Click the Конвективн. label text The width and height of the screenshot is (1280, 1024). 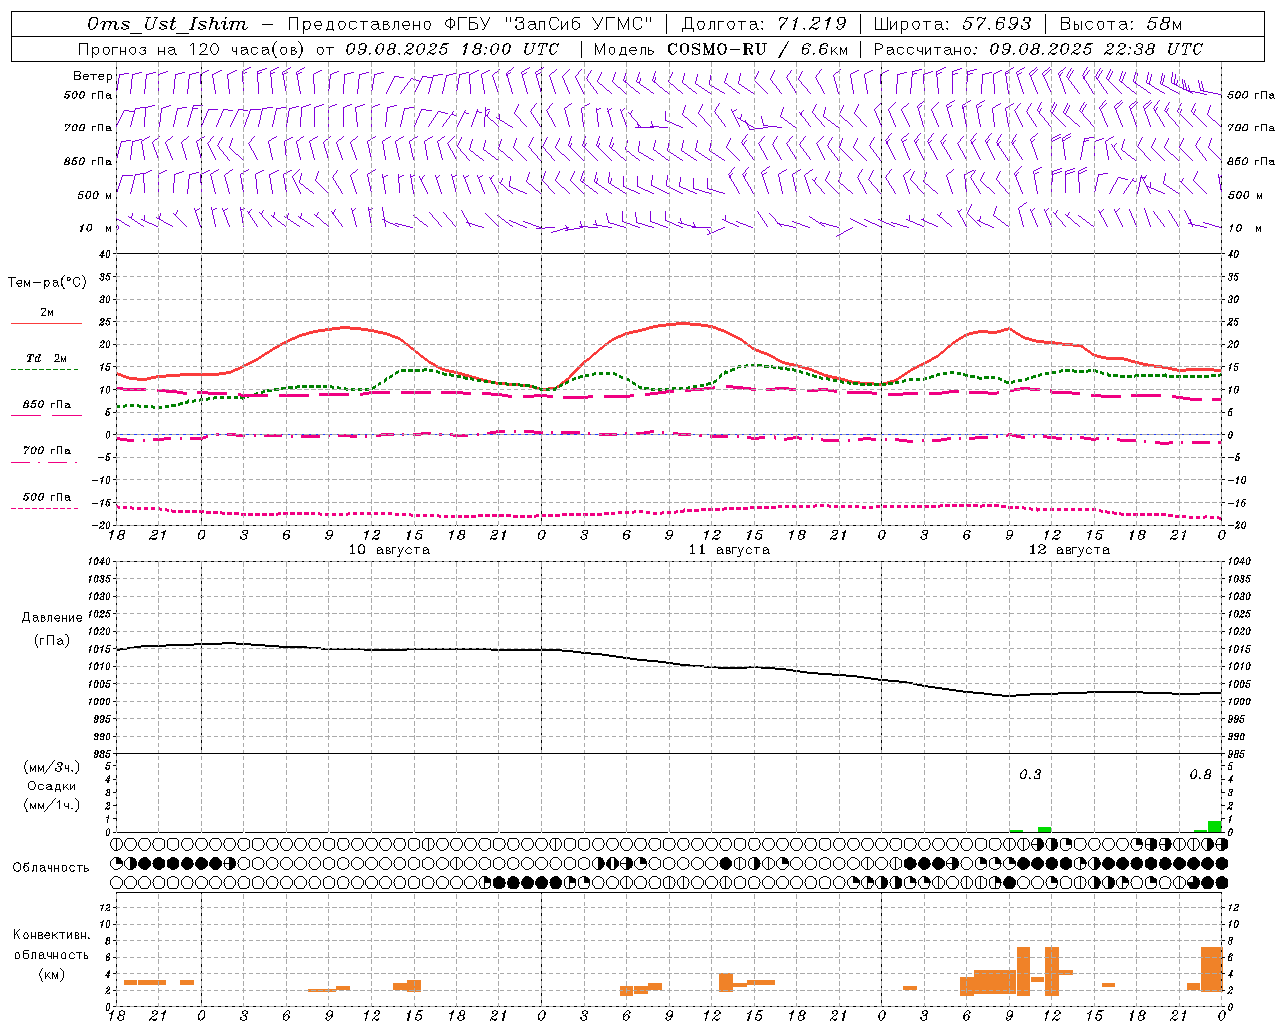[51, 935]
